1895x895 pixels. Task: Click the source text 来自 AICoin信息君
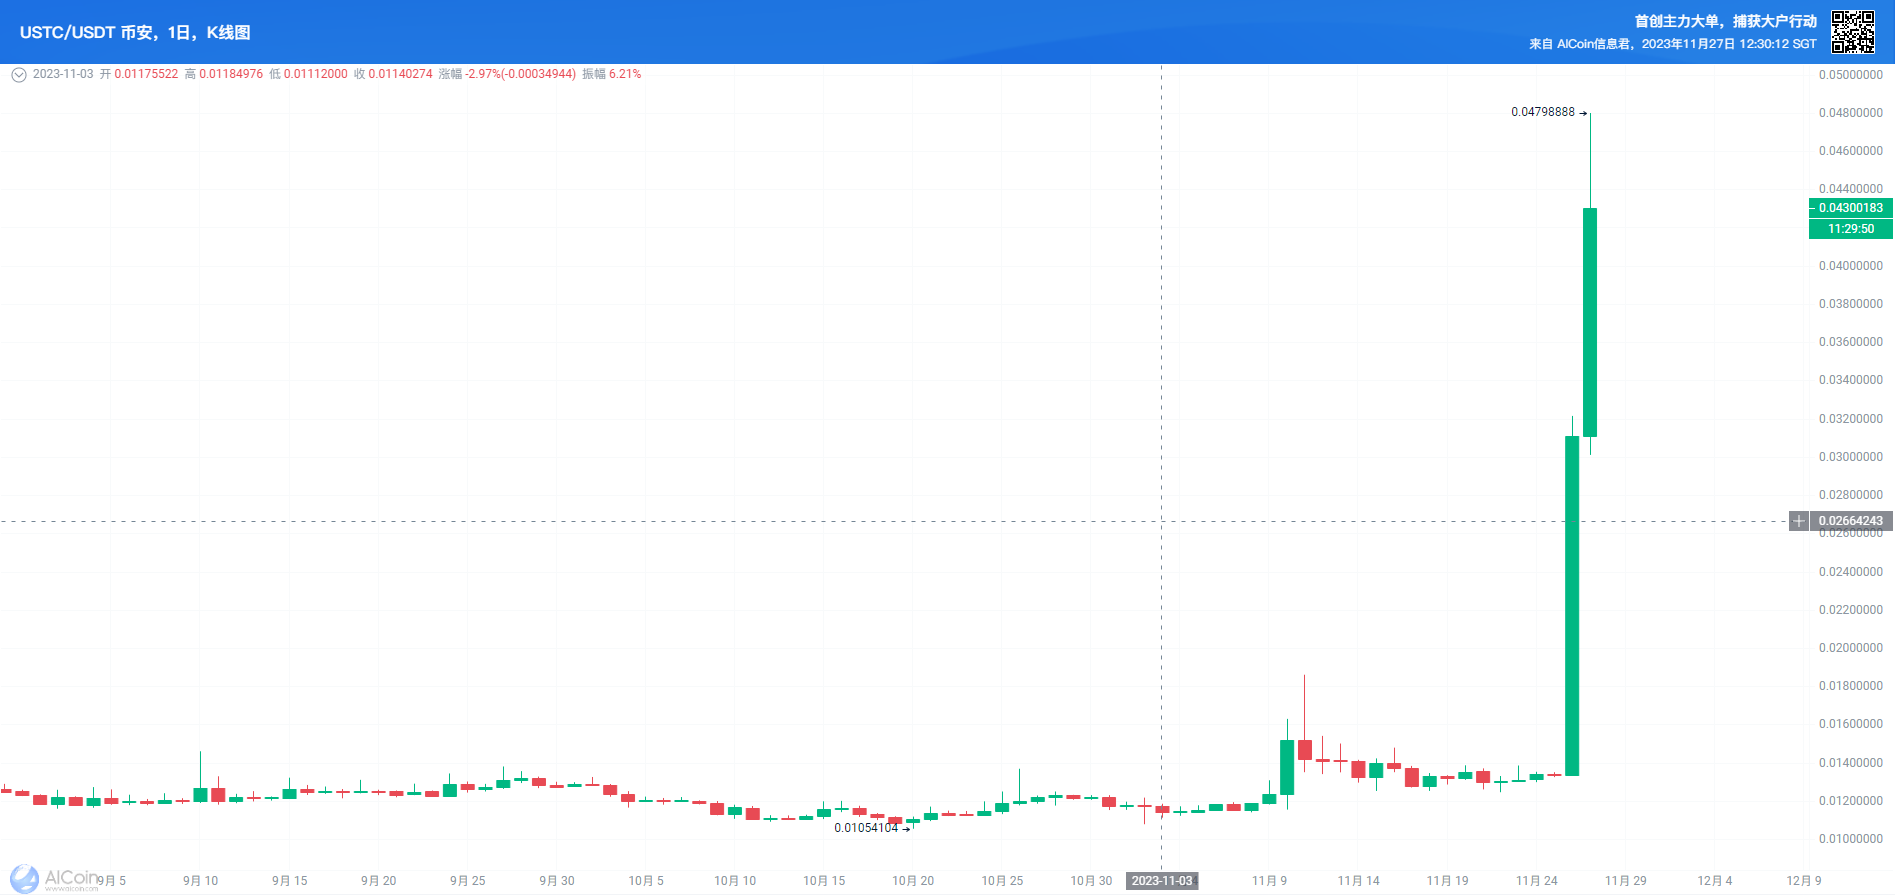pyautogui.click(x=1580, y=44)
